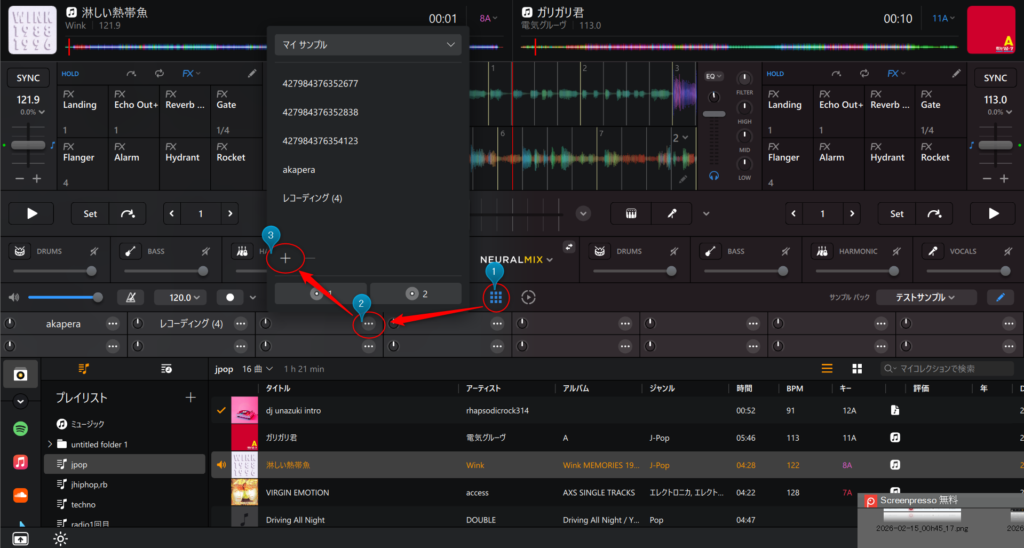Click plus icon to add new sample
1024x548 pixels.
(285, 258)
